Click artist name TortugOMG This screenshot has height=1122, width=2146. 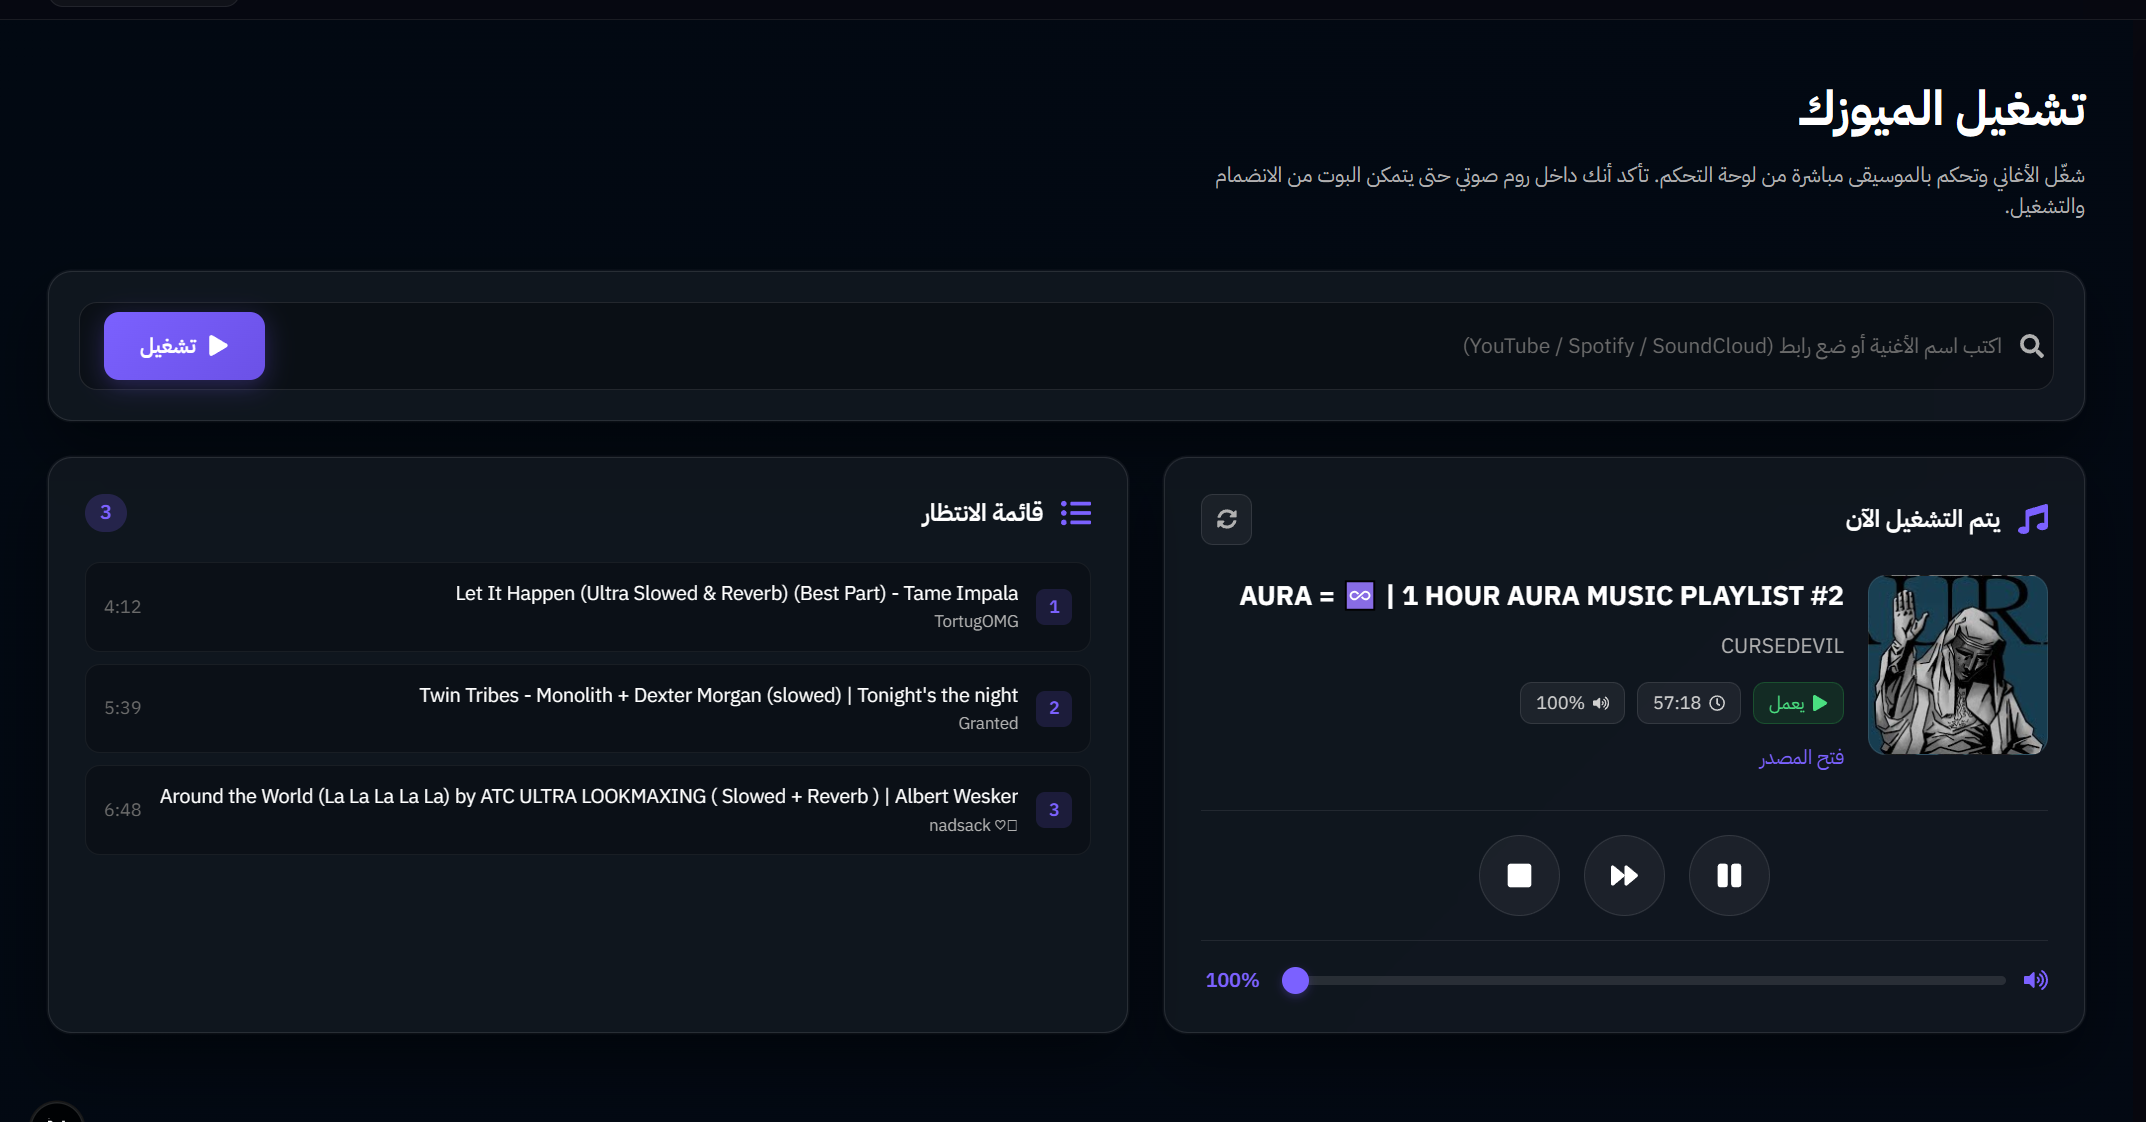click(976, 621)
